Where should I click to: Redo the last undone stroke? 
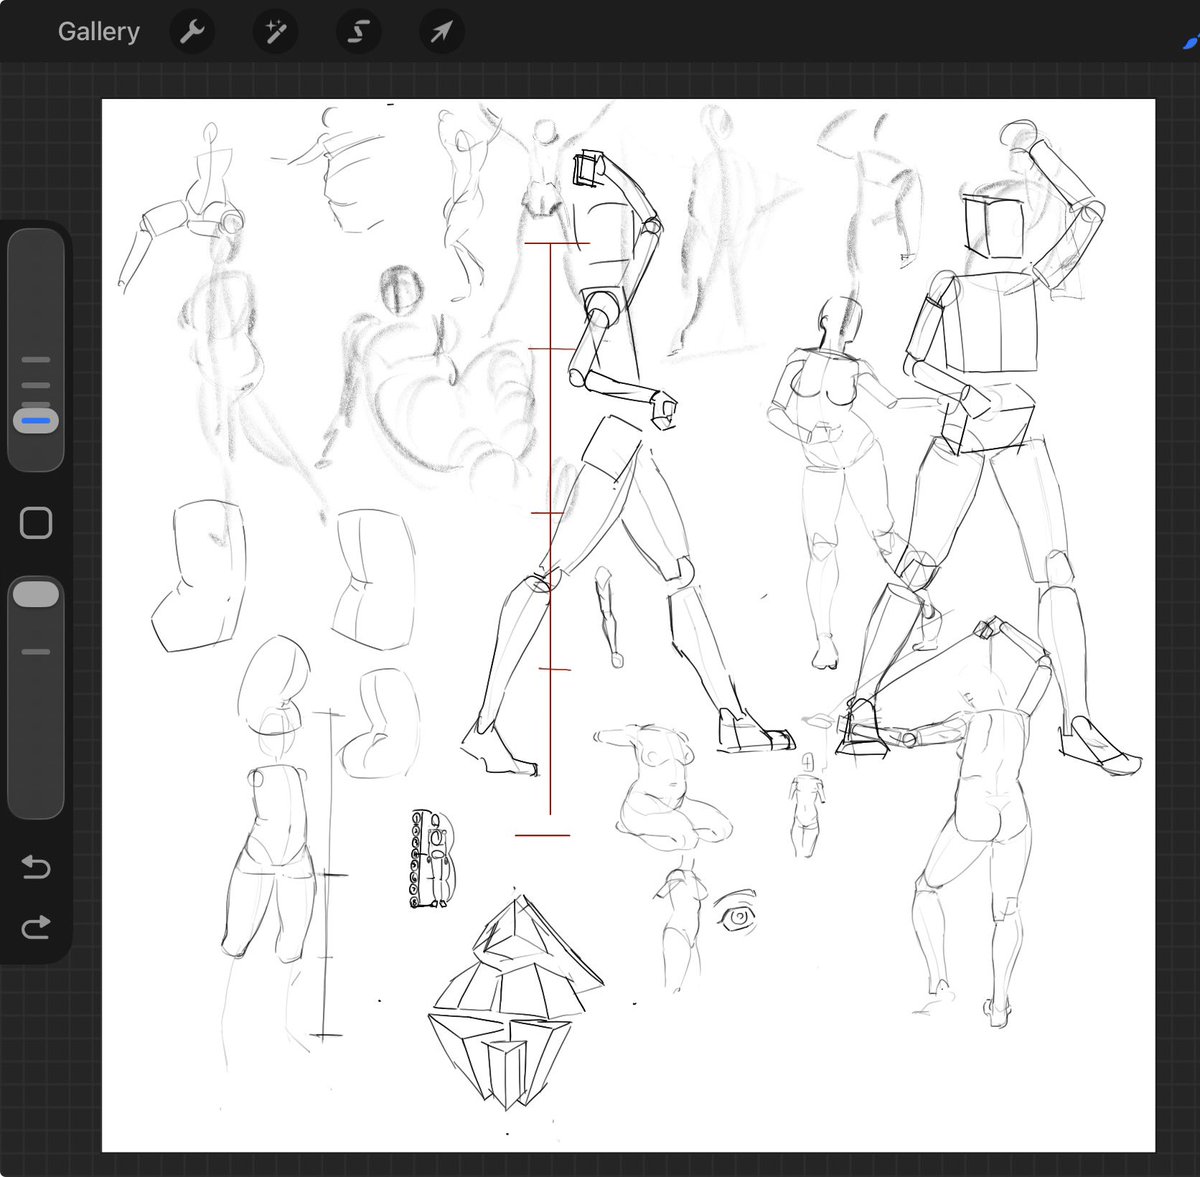click(x=36, y=928)
